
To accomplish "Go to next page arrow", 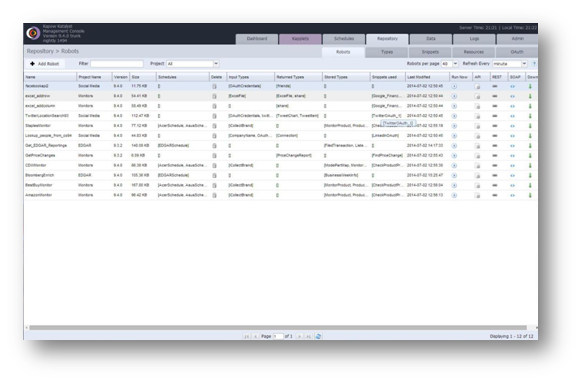I will pos(299,336).
